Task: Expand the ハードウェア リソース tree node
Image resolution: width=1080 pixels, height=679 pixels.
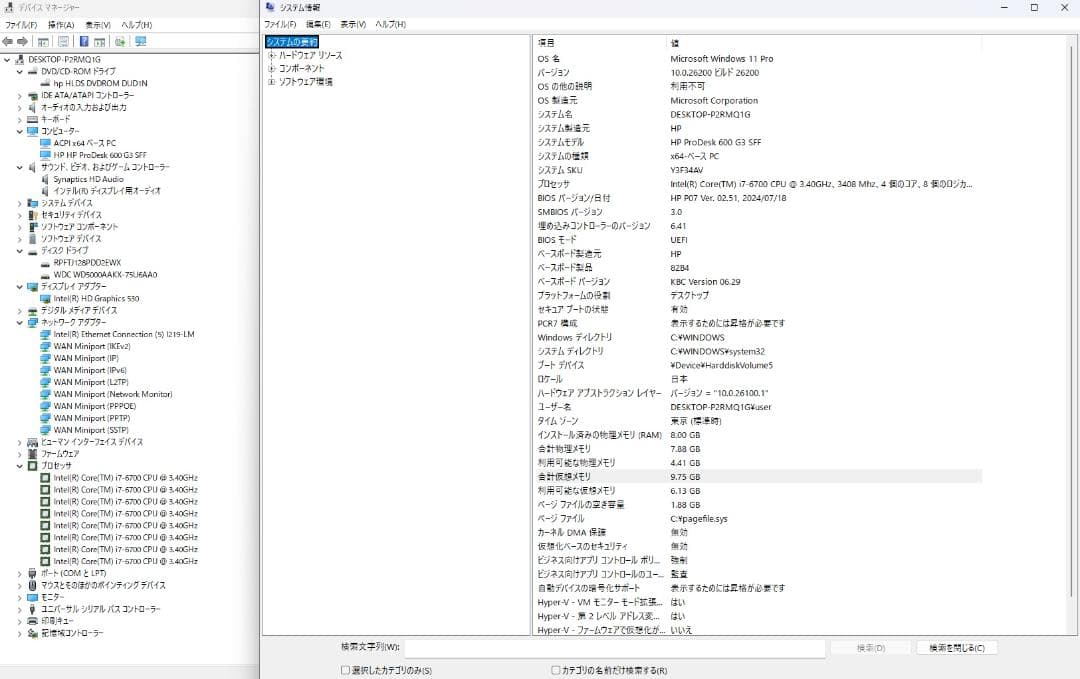Action: (x=273, y=54)
